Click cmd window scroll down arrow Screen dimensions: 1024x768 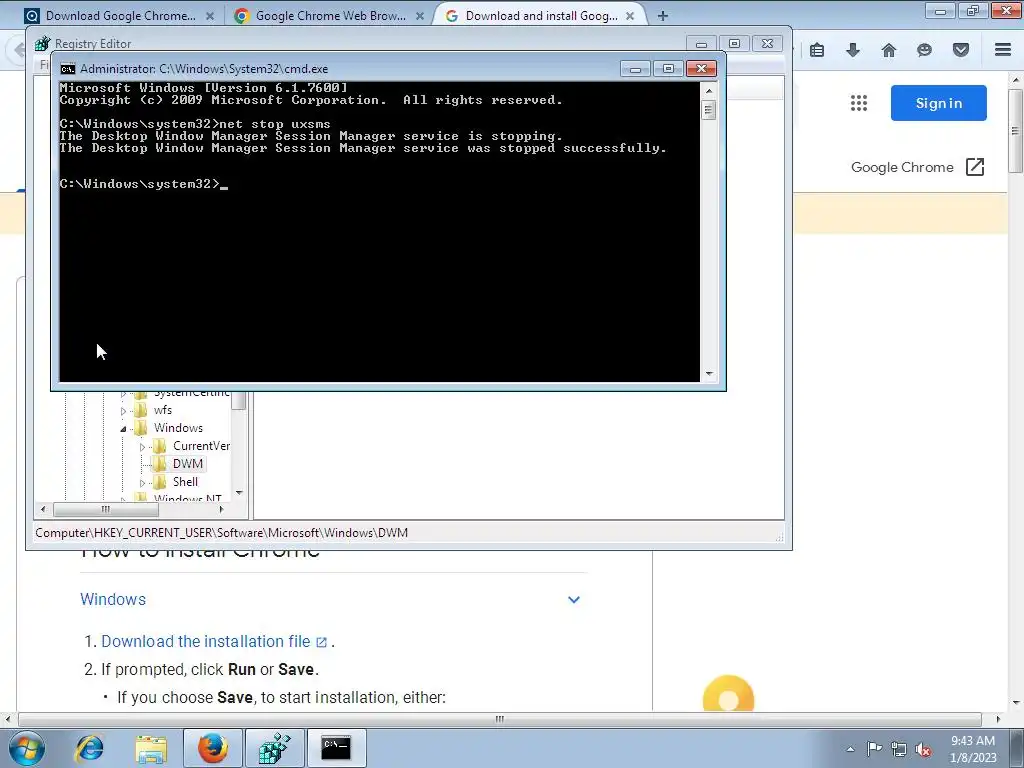(x=709, y=374)
